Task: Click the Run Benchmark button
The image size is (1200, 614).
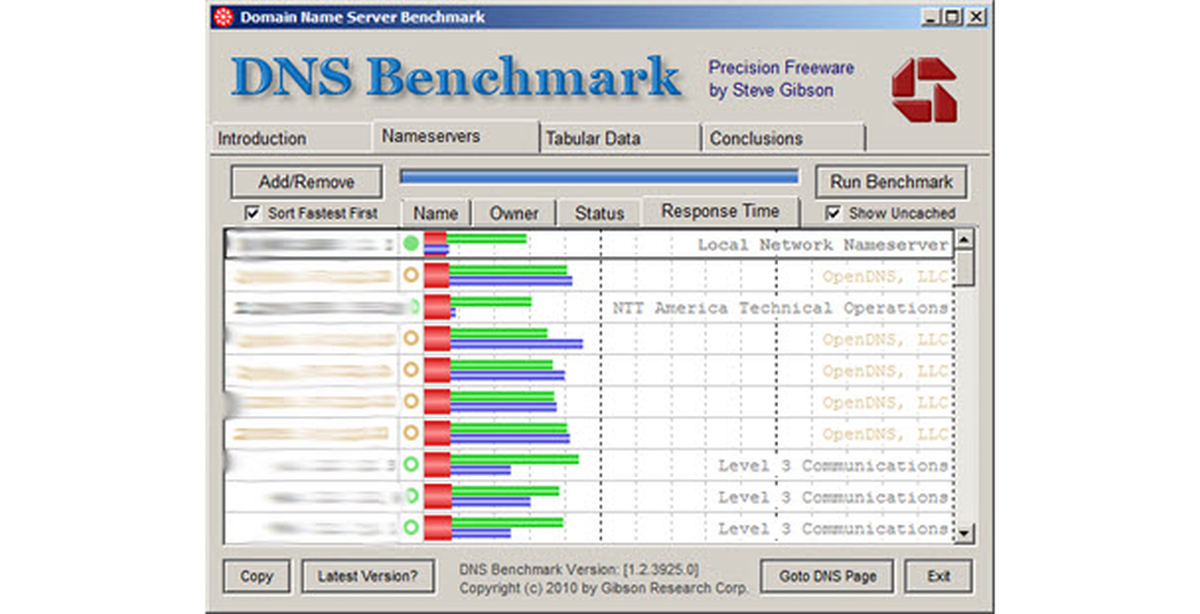Action: click(891, 182)
